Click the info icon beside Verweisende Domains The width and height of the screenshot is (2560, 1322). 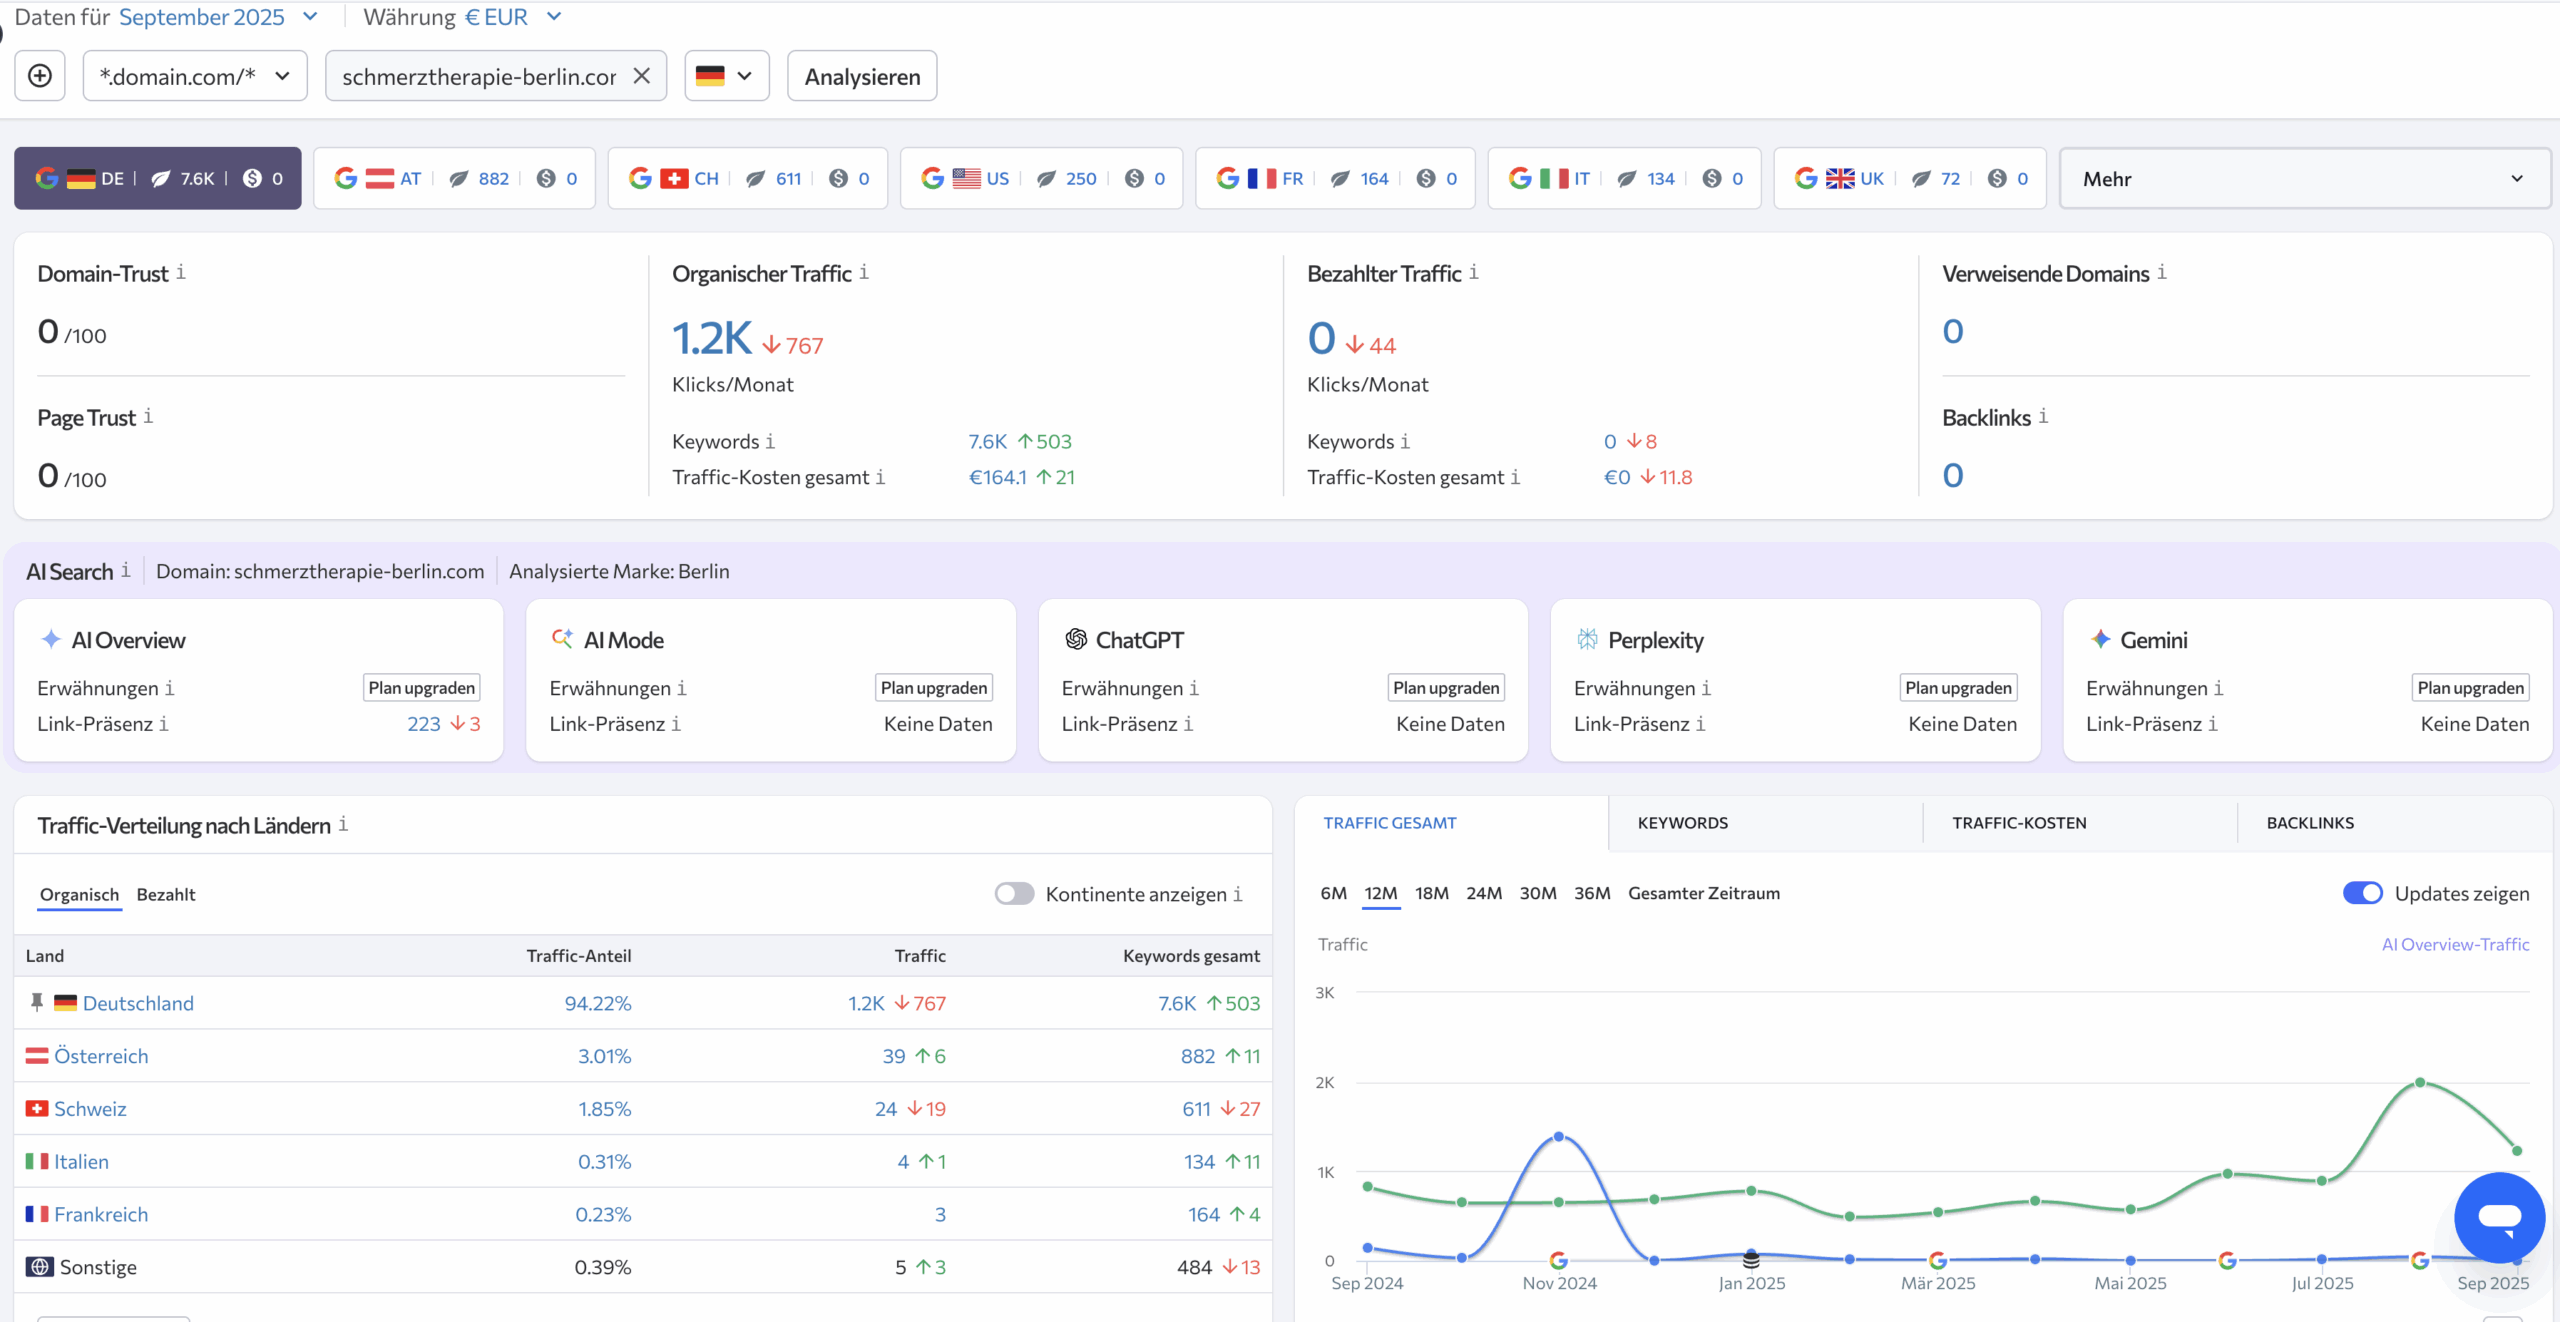tap(2162, 272)
